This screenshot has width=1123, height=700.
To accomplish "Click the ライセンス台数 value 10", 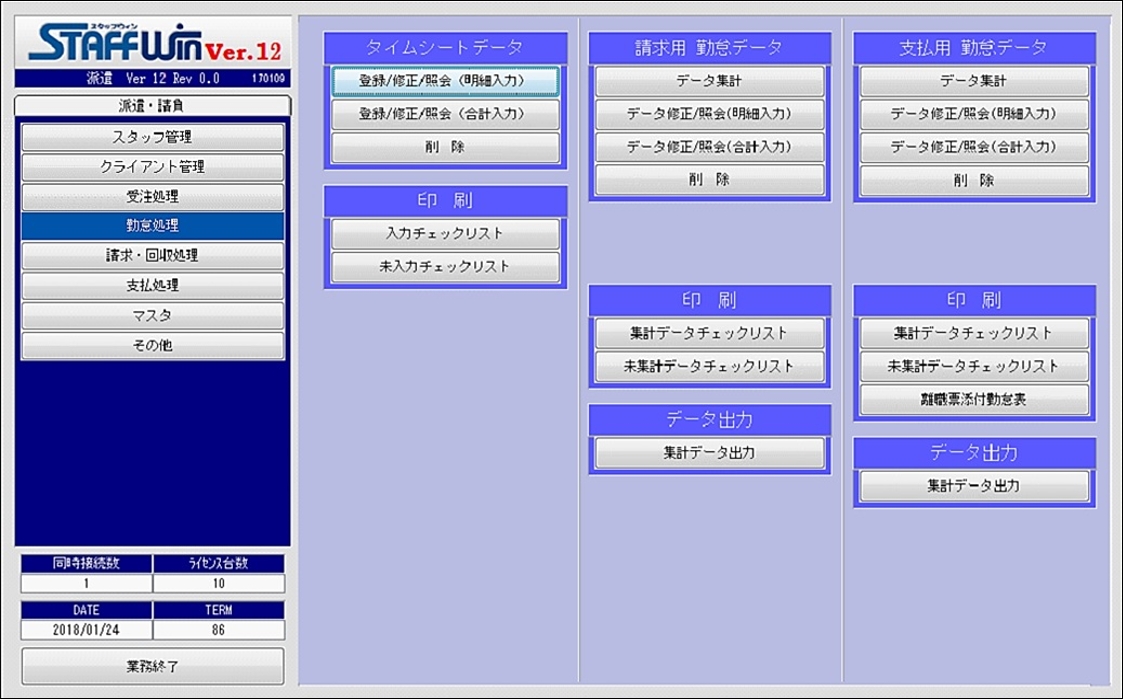I will [218, 583].
